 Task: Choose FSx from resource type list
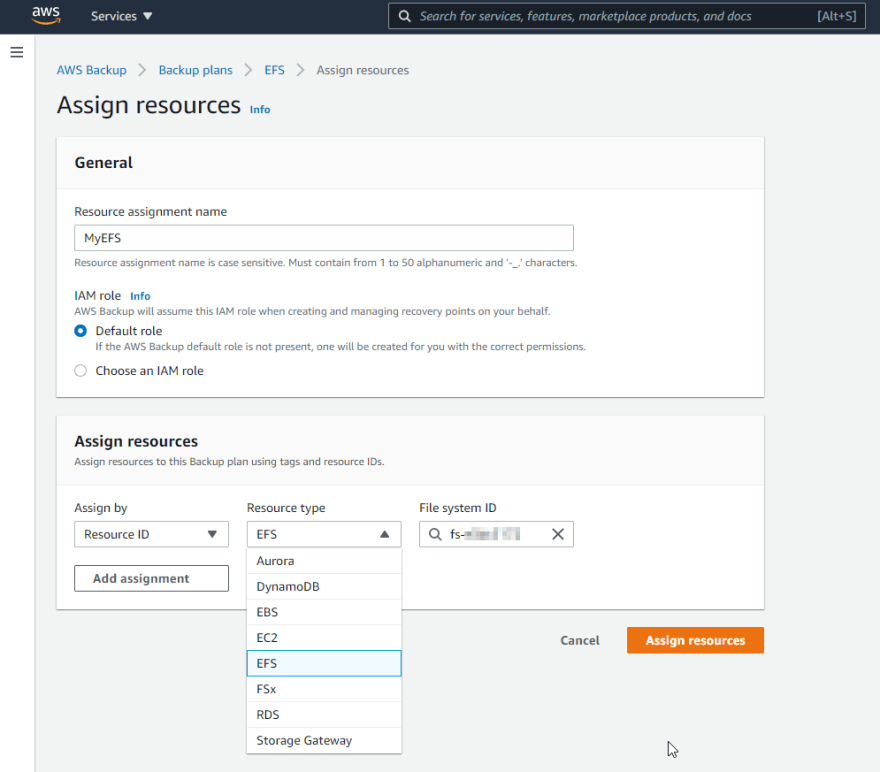point(324,689)
